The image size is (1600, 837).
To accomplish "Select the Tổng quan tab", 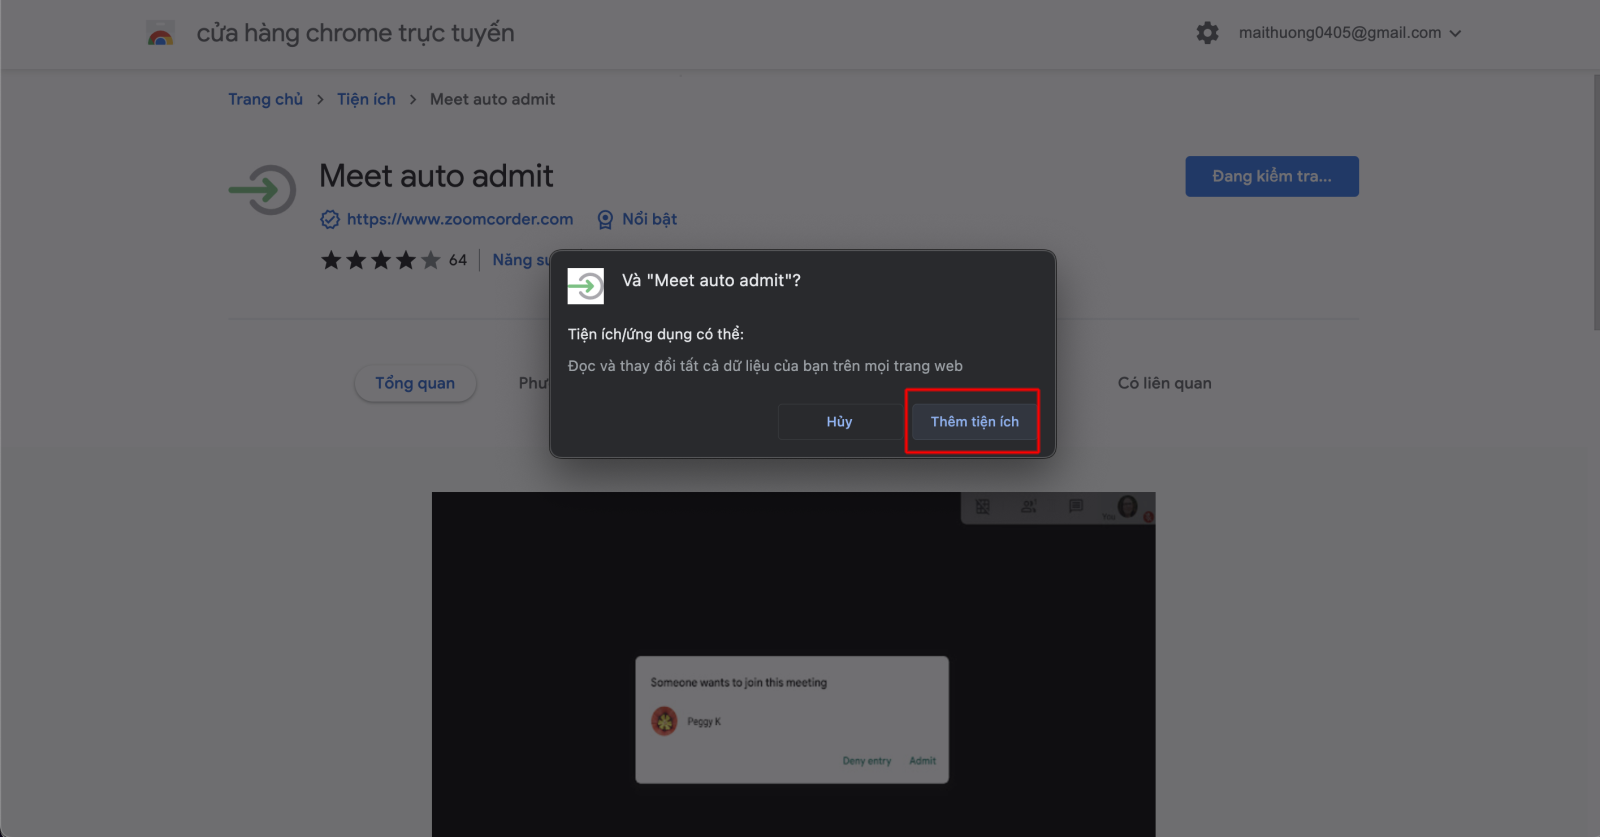I will click(x=415, y=383).
